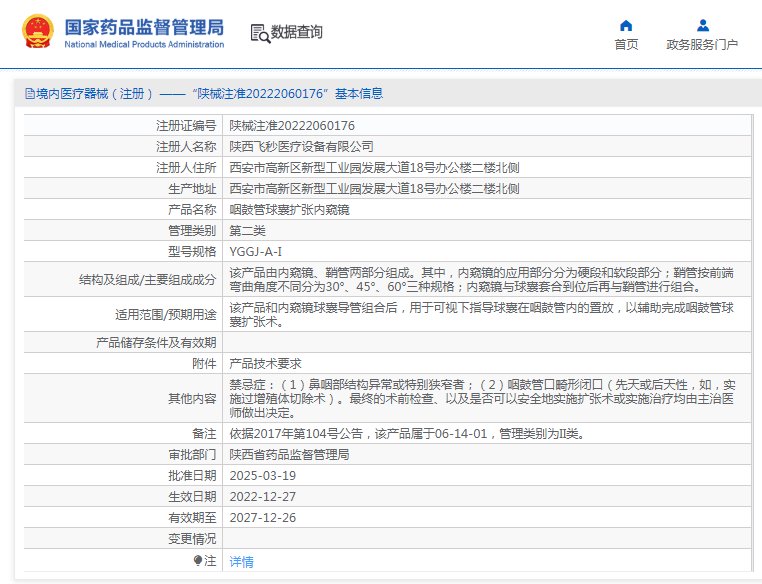Click the 禁忌症 contraindications text
Screen dimensions: 762x584
(x=483, y=398)
